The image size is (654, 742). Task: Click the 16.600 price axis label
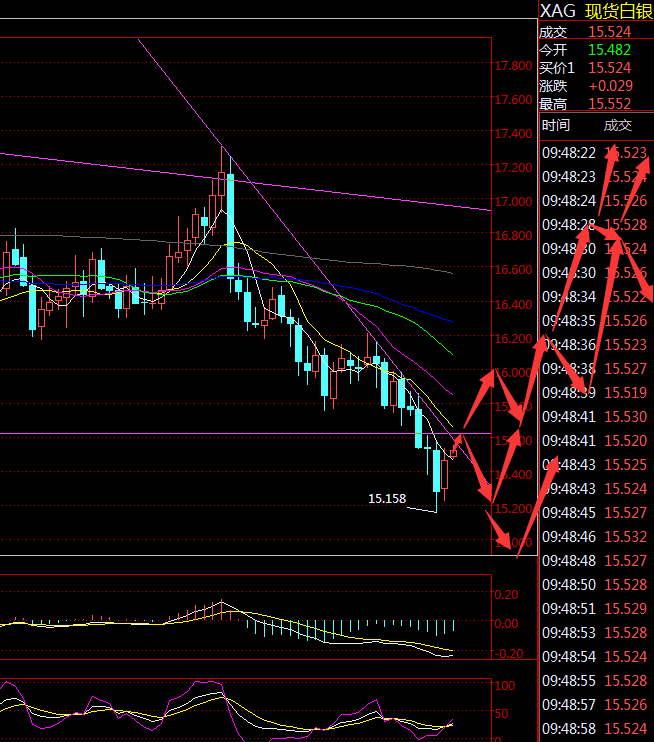click(x=513, y=270)
